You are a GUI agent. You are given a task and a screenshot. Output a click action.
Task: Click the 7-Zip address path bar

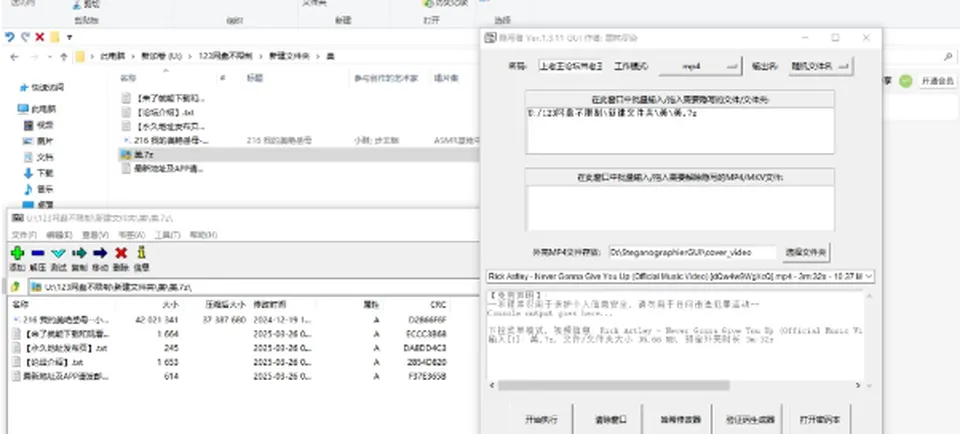point(254,286)
